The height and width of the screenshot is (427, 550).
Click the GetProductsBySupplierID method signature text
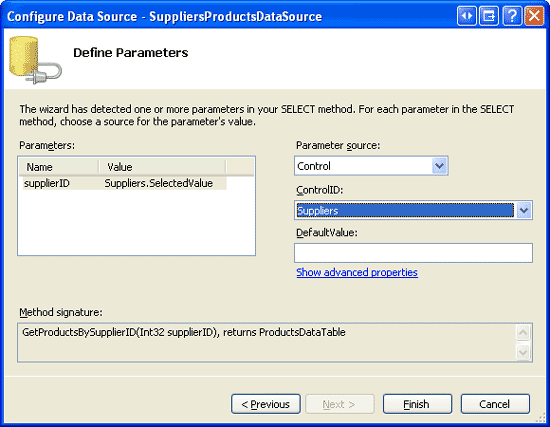(184, 332)
